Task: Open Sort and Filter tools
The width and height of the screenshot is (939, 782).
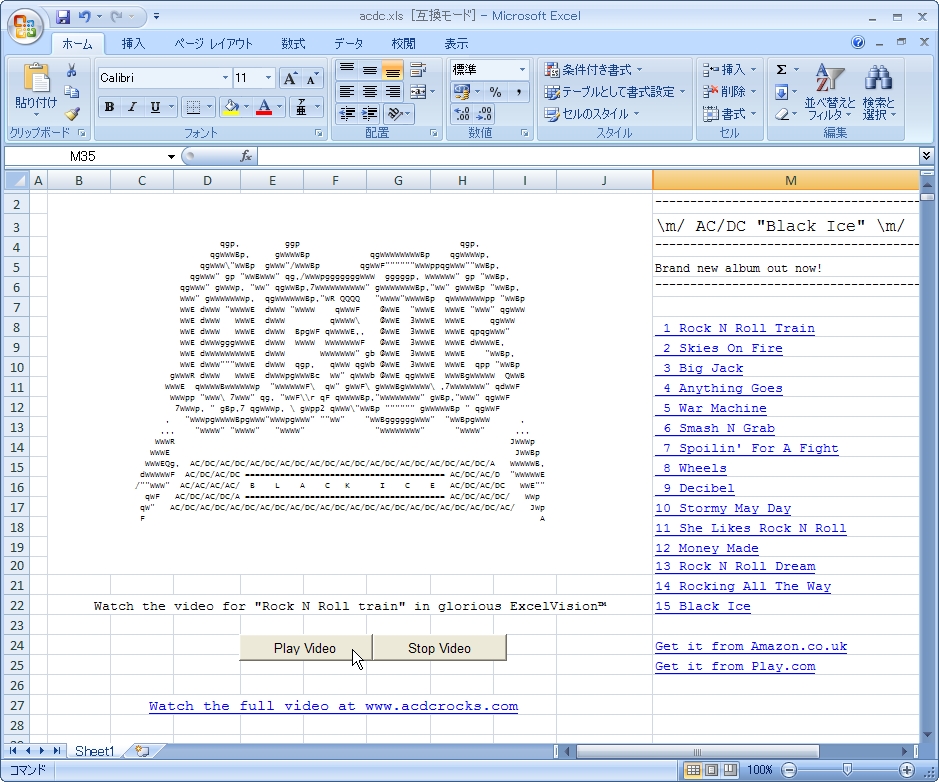Action: coord(829,91)
